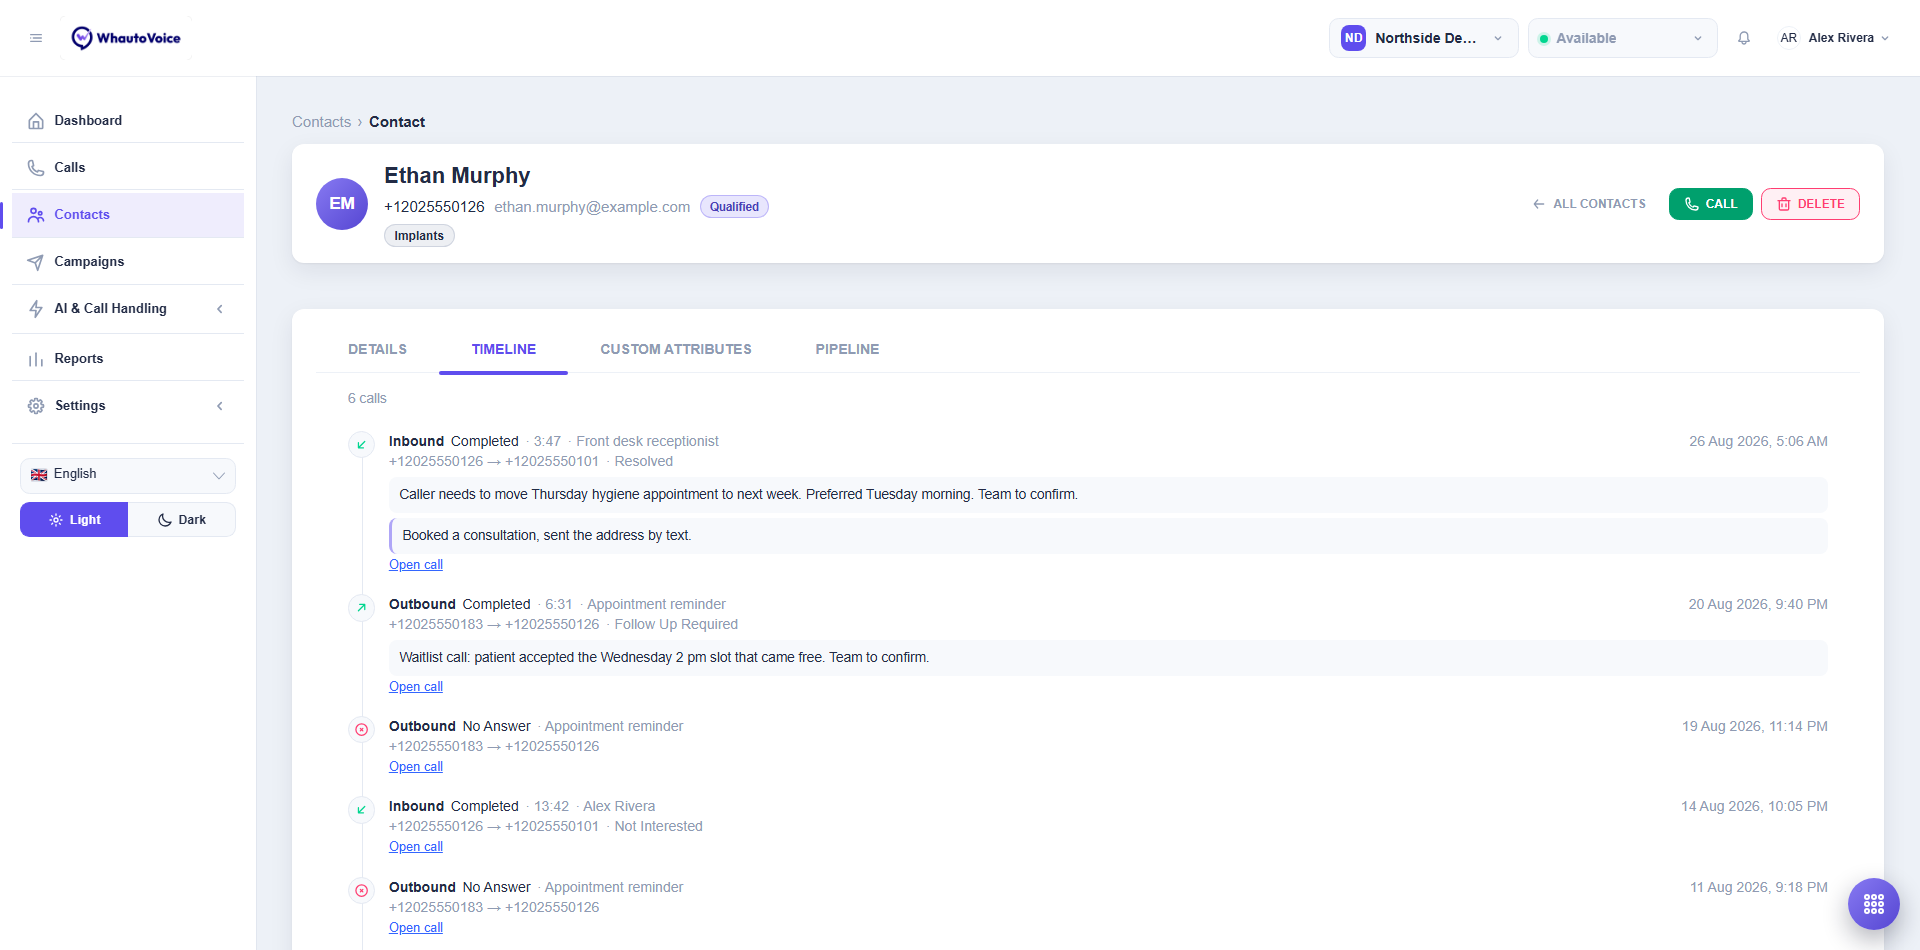Select Contacts in sidebar
Screen dimensions: 1920x950
128,214
